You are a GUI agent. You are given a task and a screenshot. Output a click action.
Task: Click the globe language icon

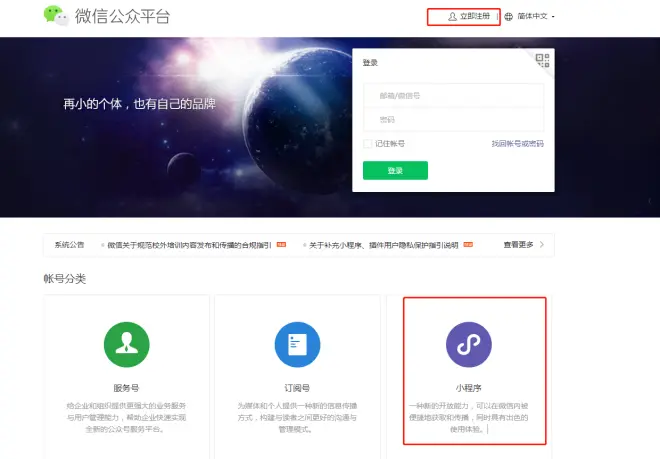click(x=508, y=16)
